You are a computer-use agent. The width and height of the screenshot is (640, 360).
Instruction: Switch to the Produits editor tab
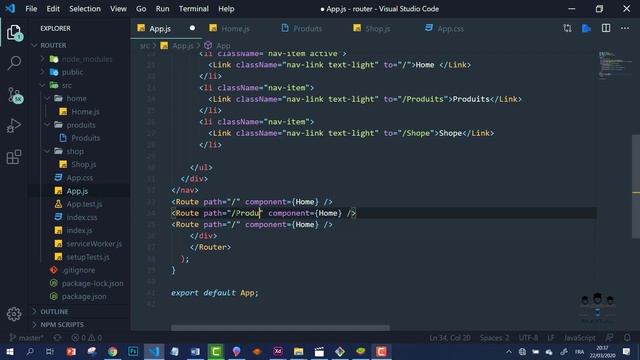pos(307,29)
